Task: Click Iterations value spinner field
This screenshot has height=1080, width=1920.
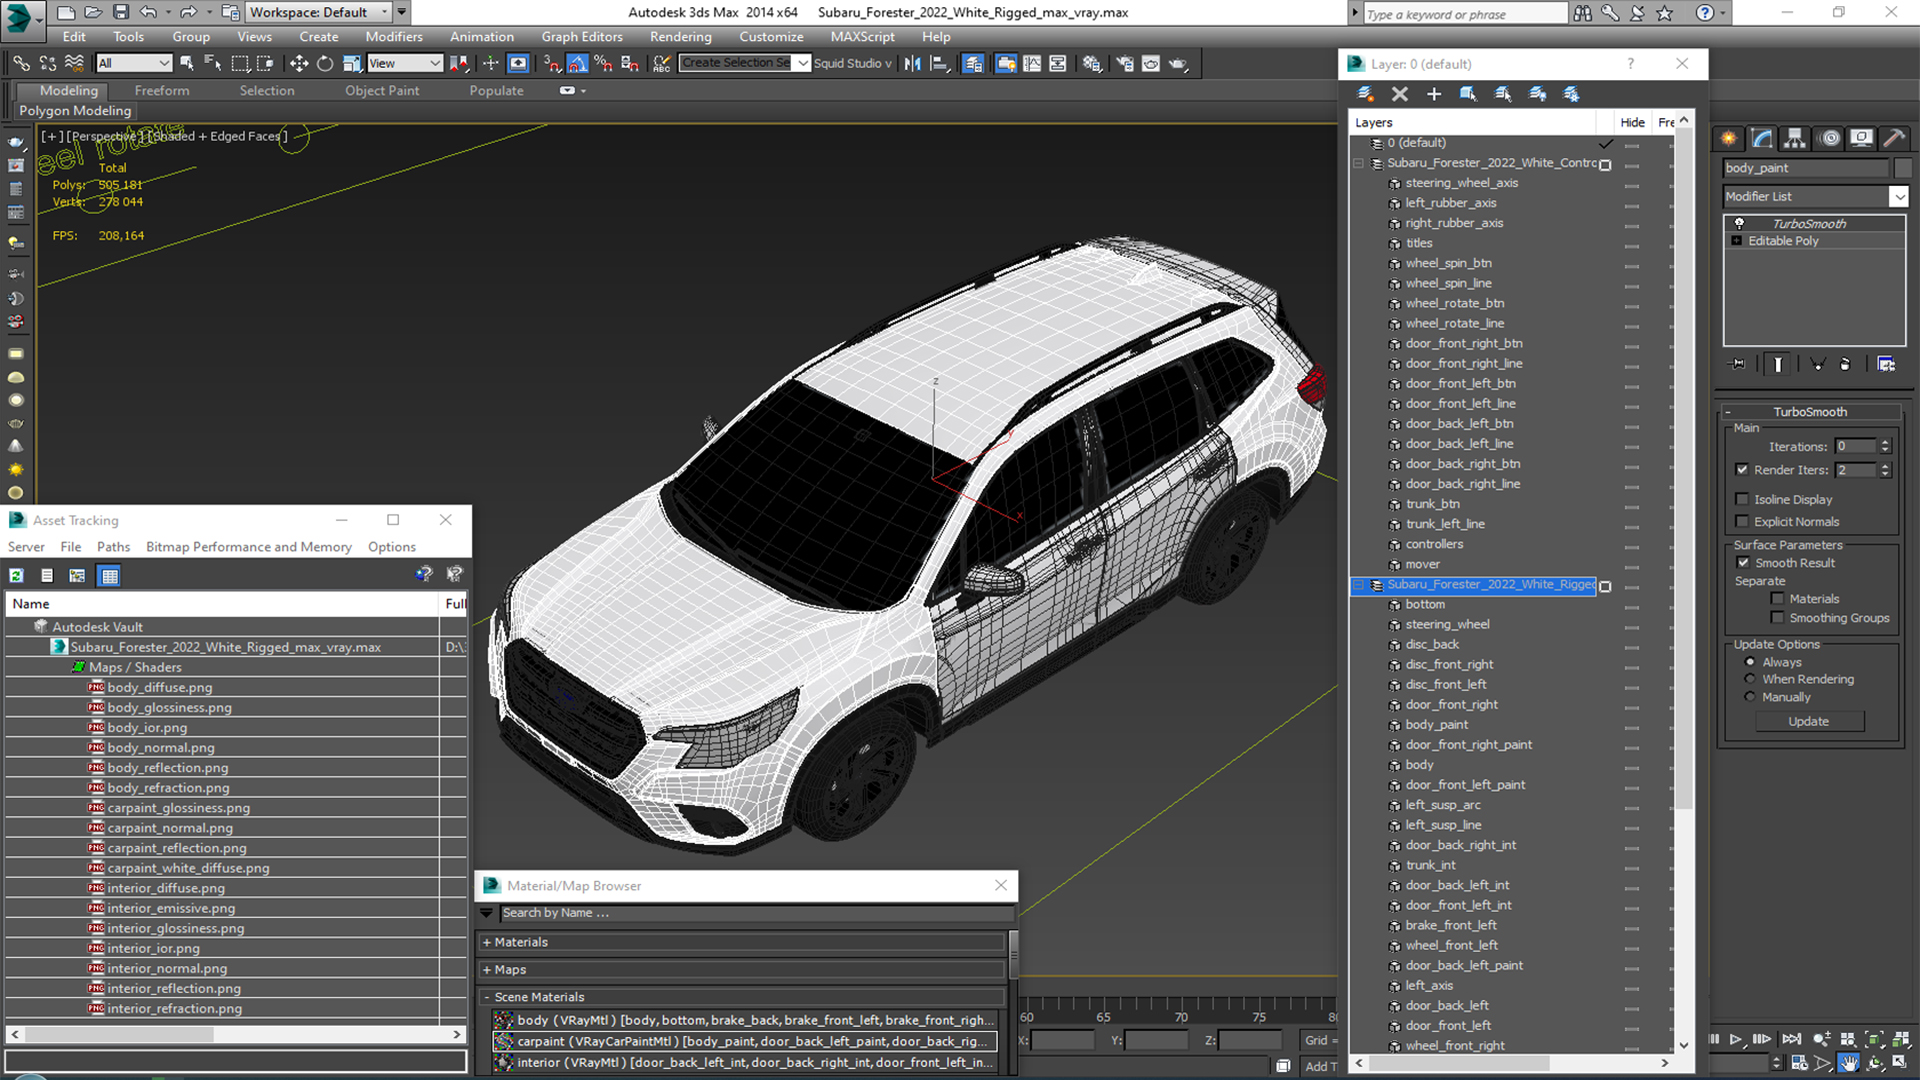Action: pyautogui.click(x=1857, y=446)
